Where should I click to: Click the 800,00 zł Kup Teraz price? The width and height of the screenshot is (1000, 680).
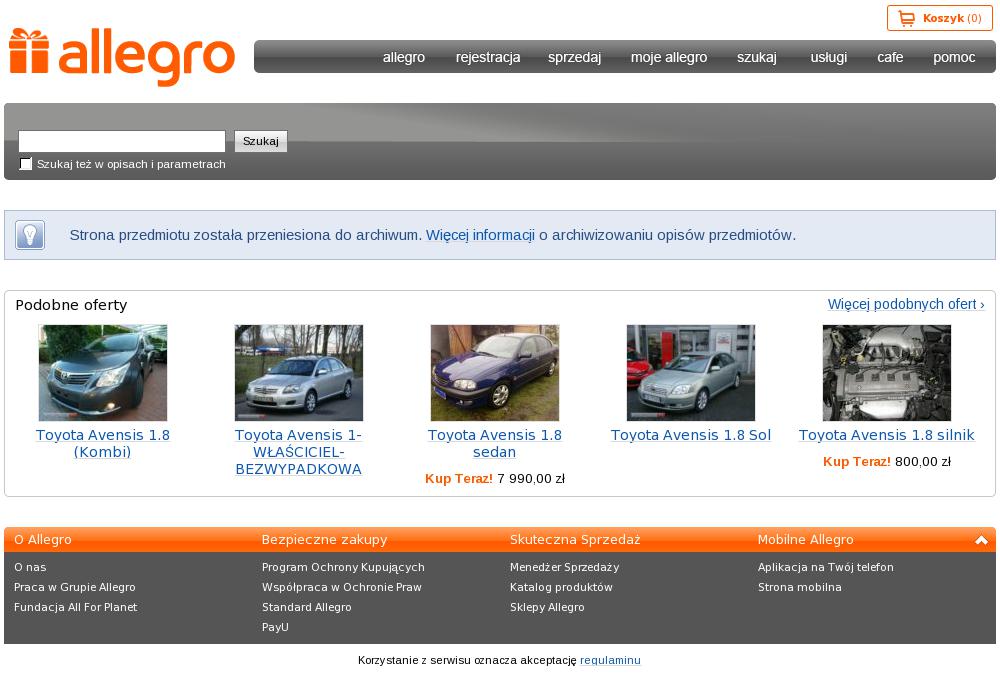click(886, 461)
